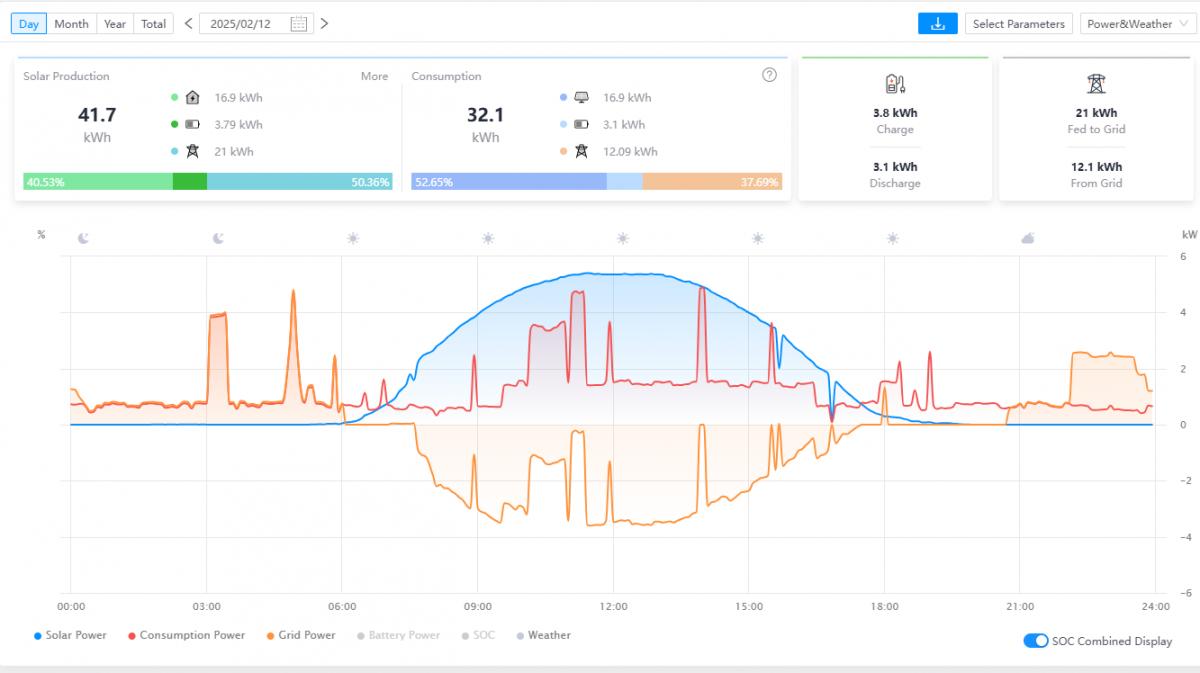Click the orange segment of consumption bar

click(x=711, y=182)
